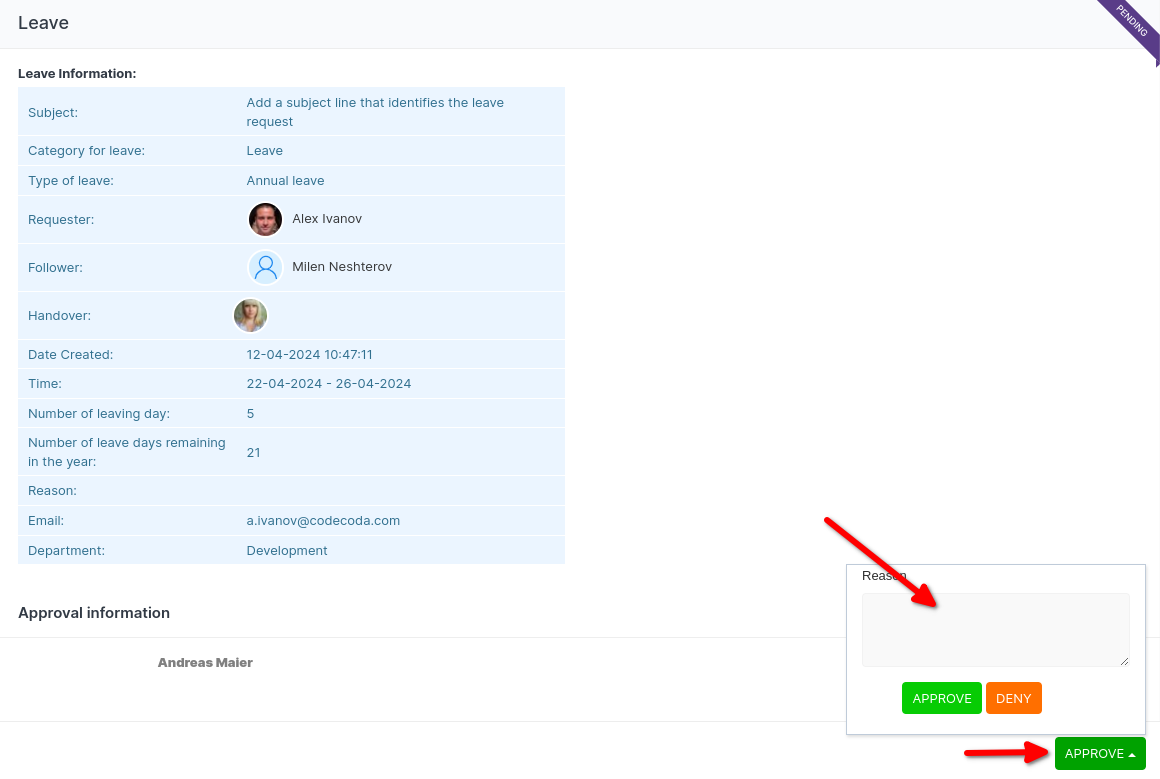Click the Annual leave type value
Viewport: 1160px width, 779px height.
[285, 181]
